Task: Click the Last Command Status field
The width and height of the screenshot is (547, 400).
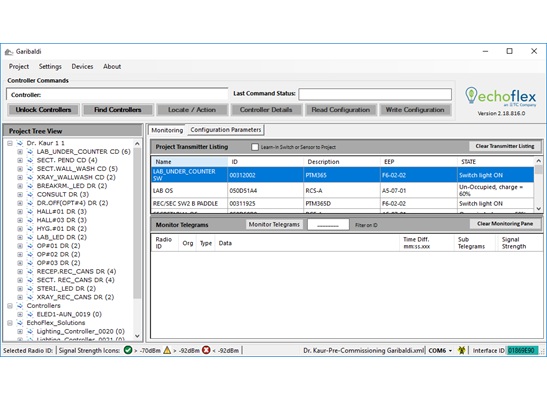Action: 375,94
